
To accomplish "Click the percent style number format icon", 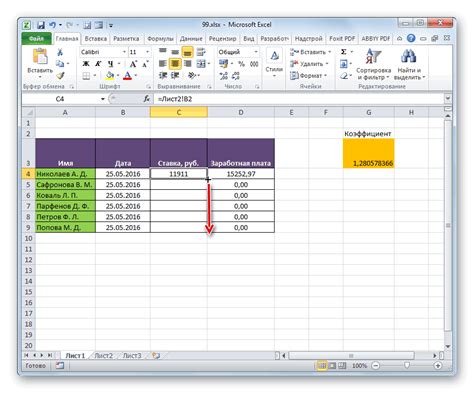I will pyautogui.click(x=242, y=64).
